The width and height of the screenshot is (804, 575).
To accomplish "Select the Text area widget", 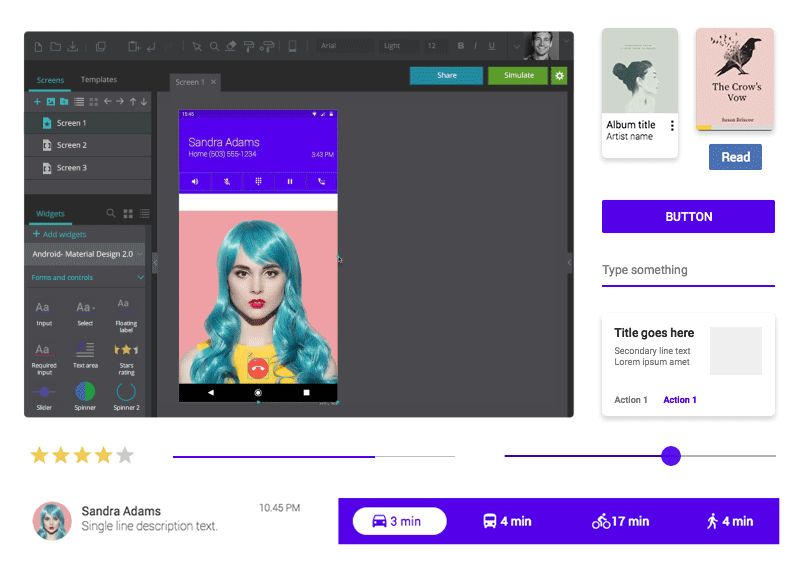I will point(85,355).
